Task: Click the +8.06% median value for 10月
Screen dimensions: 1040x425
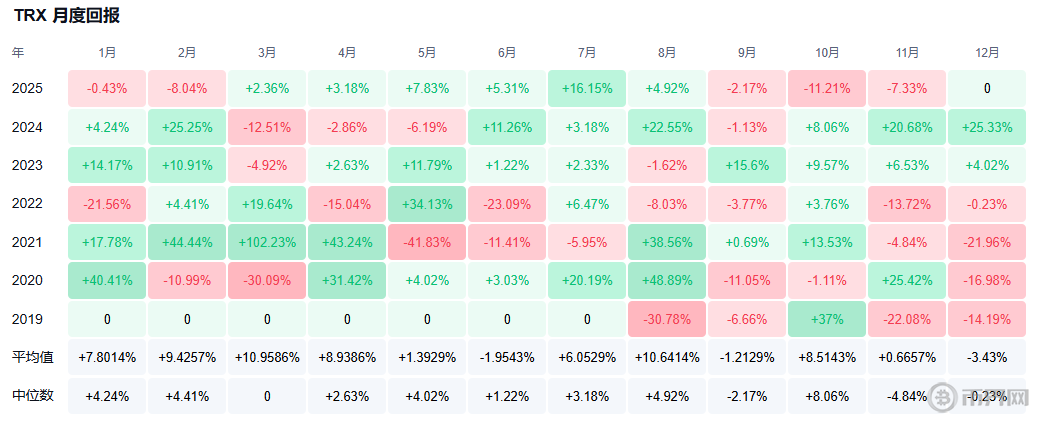Action: (x=827, y=395)
